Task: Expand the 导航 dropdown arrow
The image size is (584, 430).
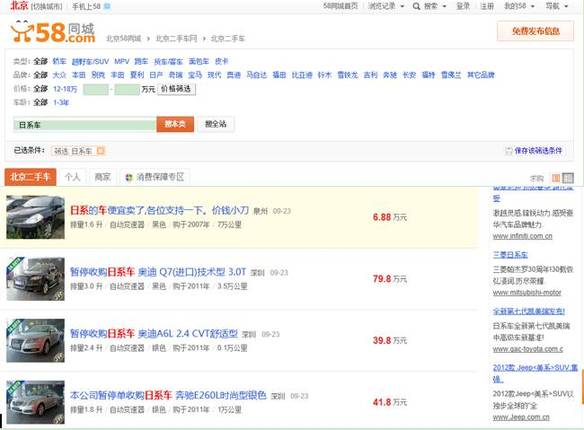Action: coord(566,6)
